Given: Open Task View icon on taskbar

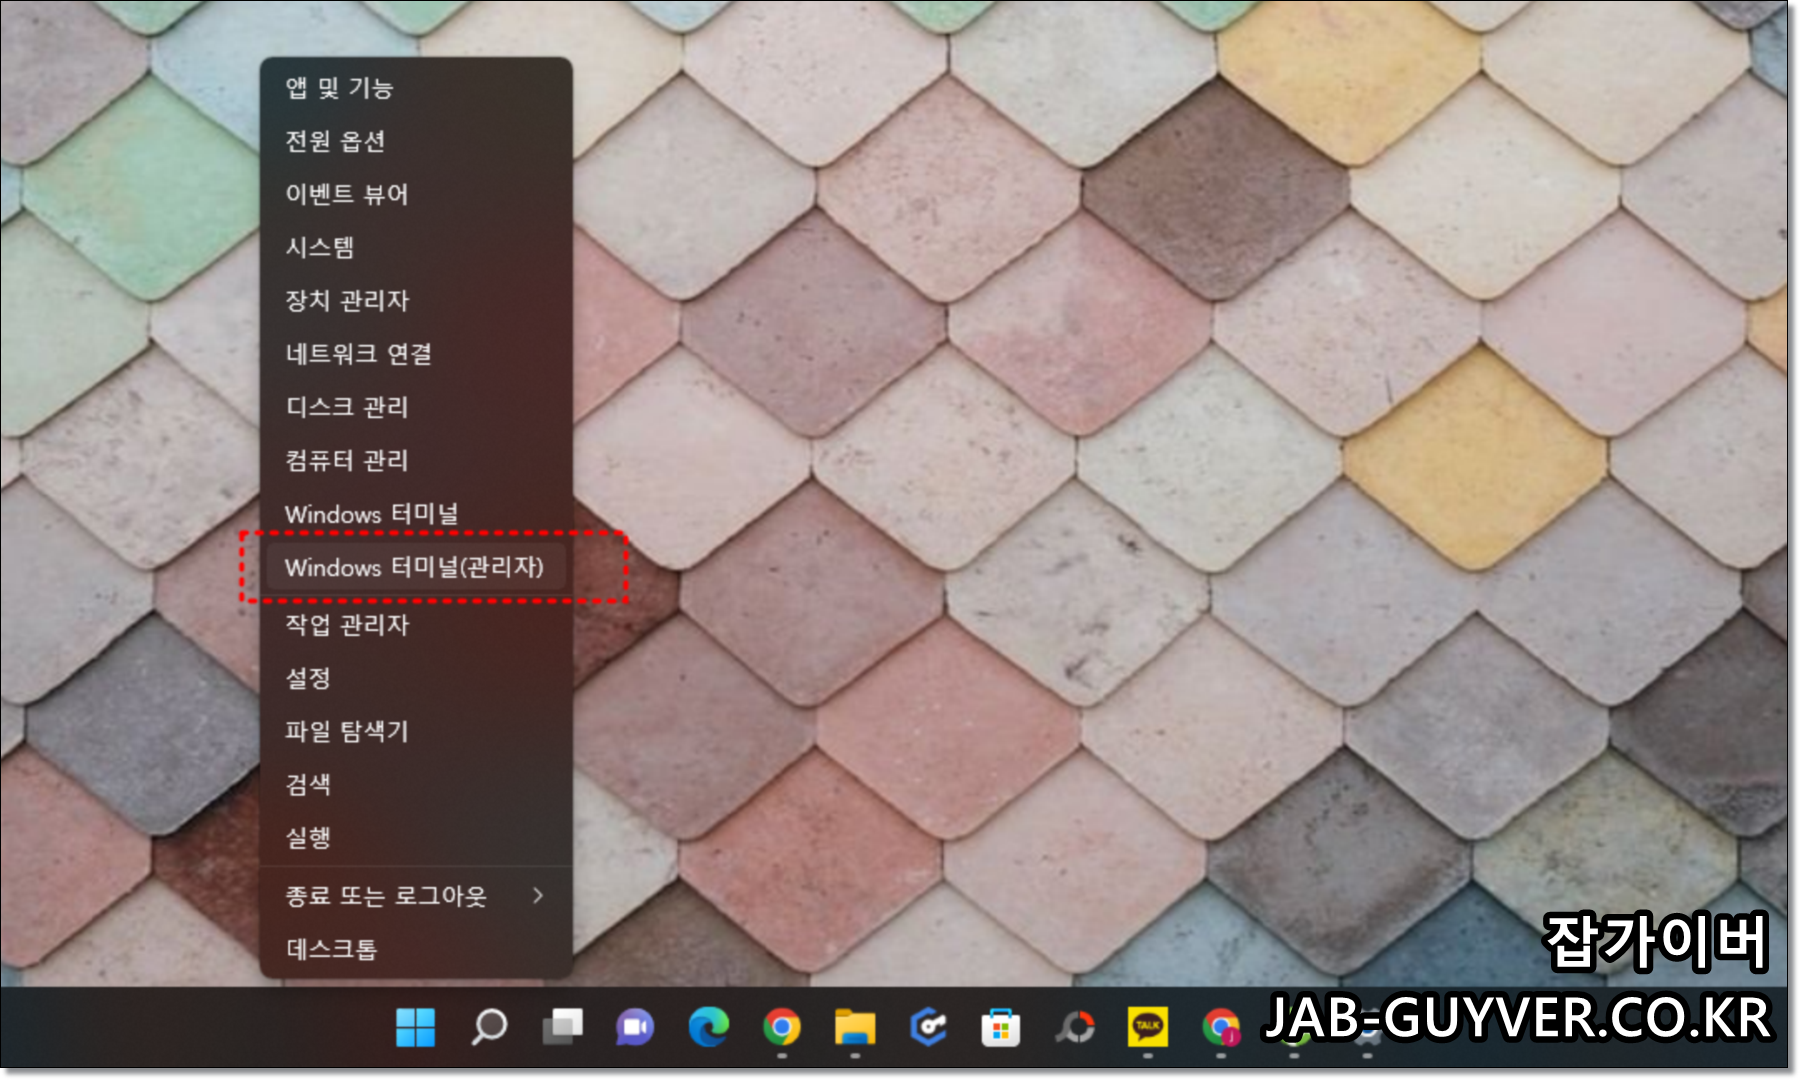Looking at the screenshot, I should point(562,1026).
